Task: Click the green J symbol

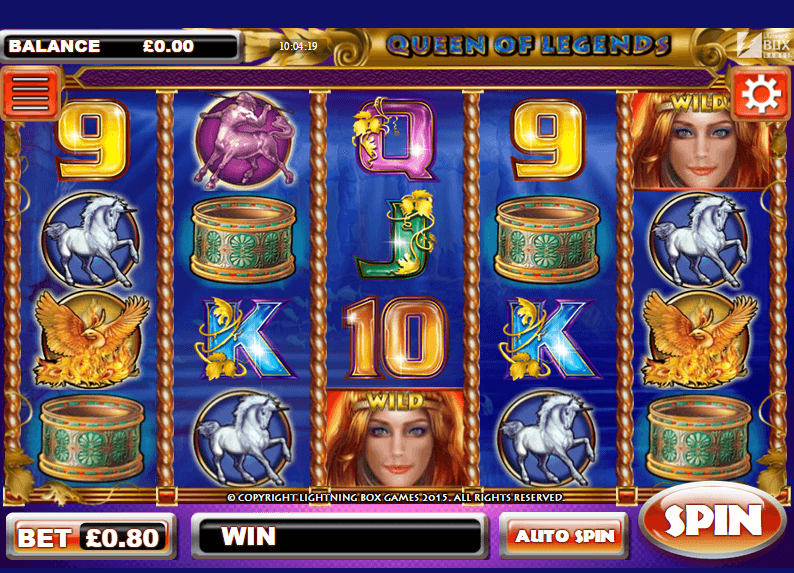Action: [396, 236]
